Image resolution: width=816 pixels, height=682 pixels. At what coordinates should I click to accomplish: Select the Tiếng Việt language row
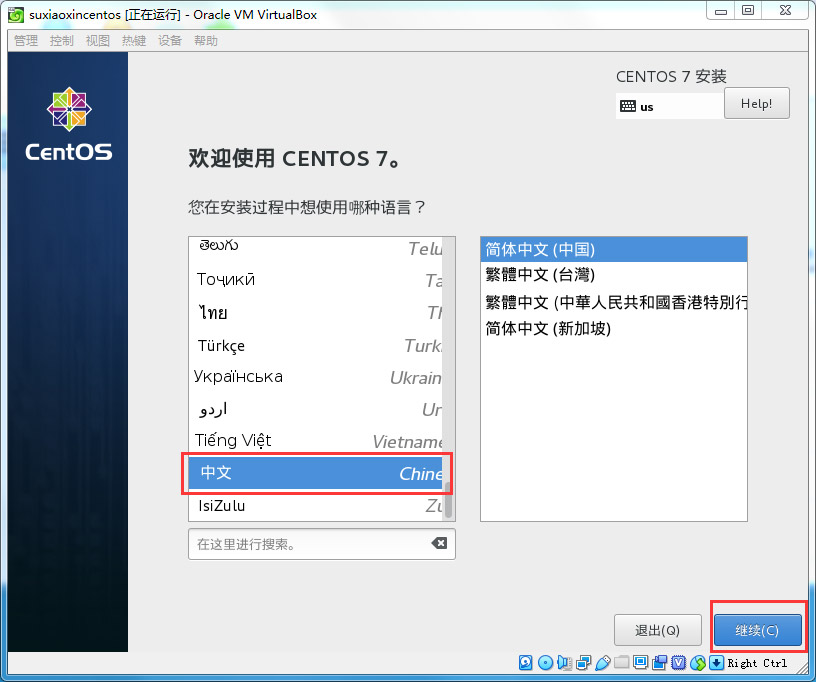pyautogui.click(x=315, y=441)
